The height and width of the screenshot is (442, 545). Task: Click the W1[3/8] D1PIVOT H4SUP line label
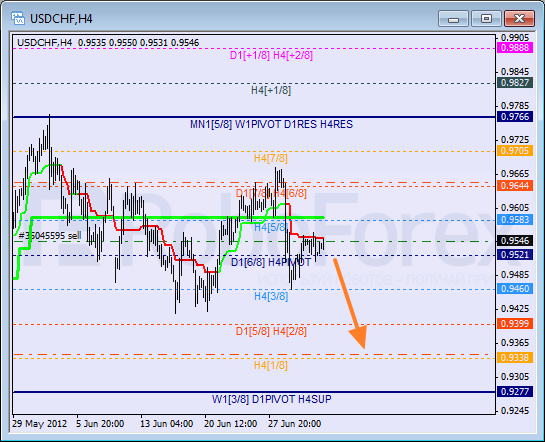[x=271, y=399]
